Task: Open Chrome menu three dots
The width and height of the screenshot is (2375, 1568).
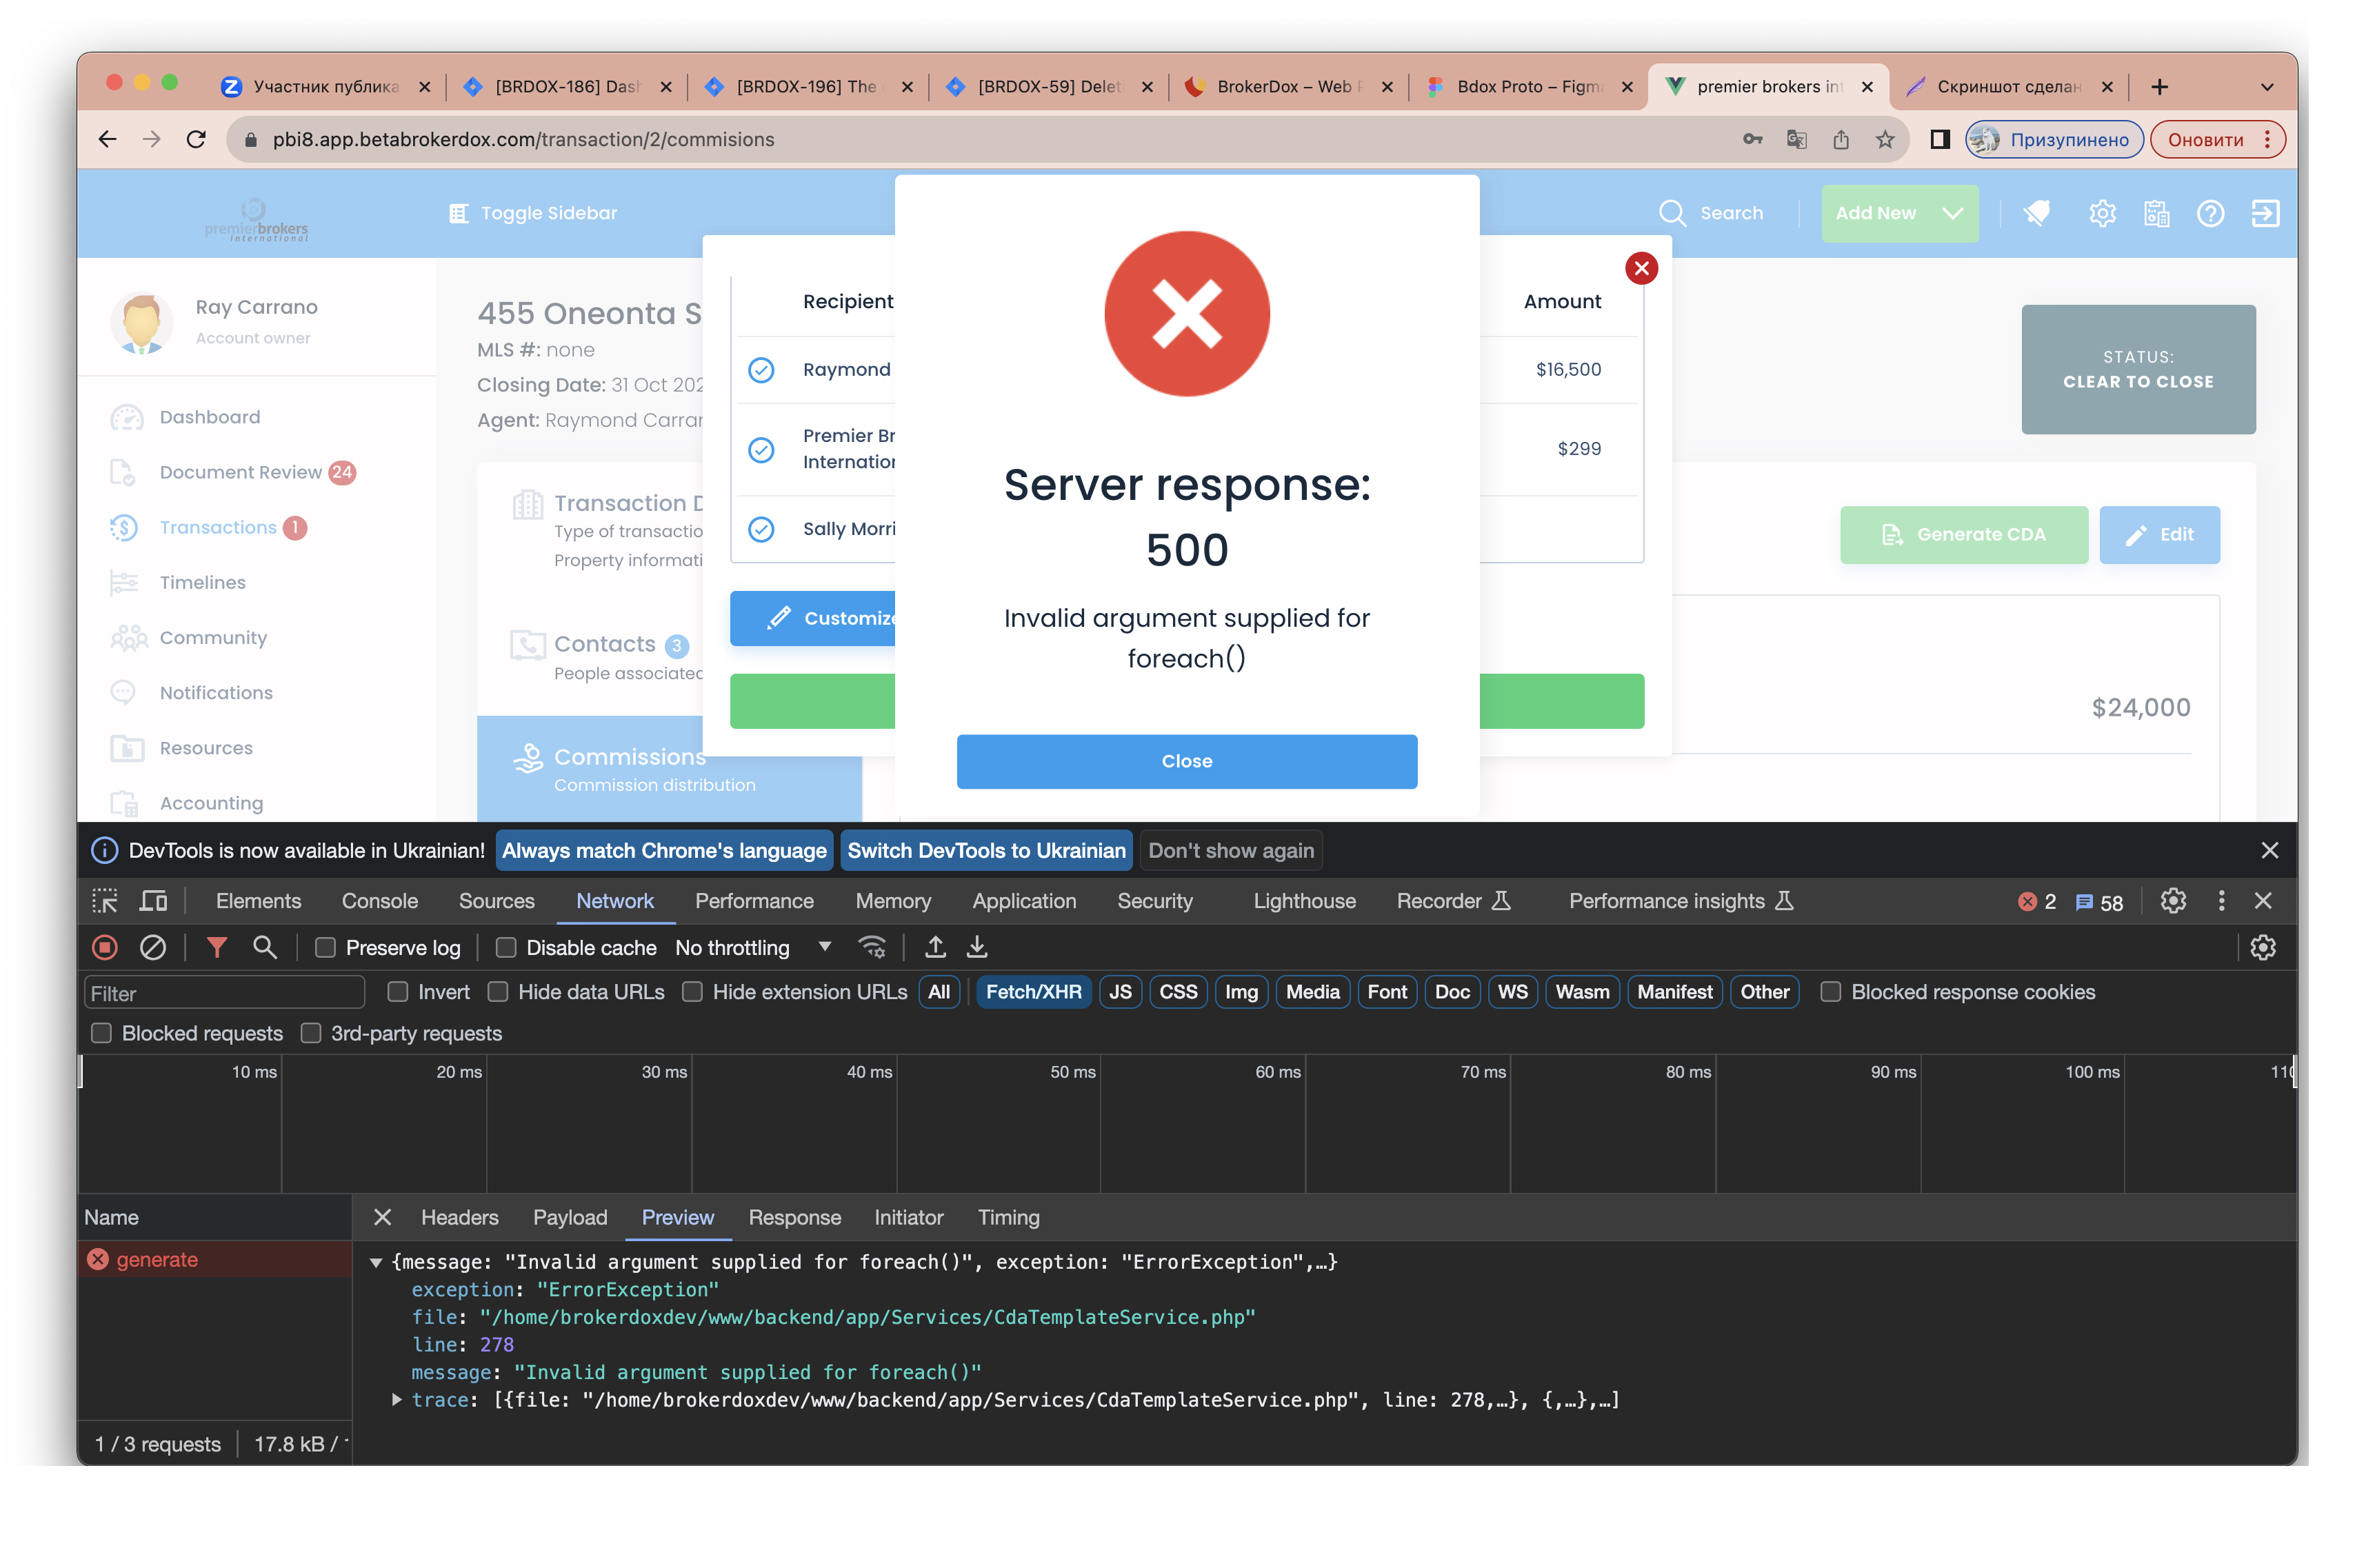Action: click(x=2267, y=140)
